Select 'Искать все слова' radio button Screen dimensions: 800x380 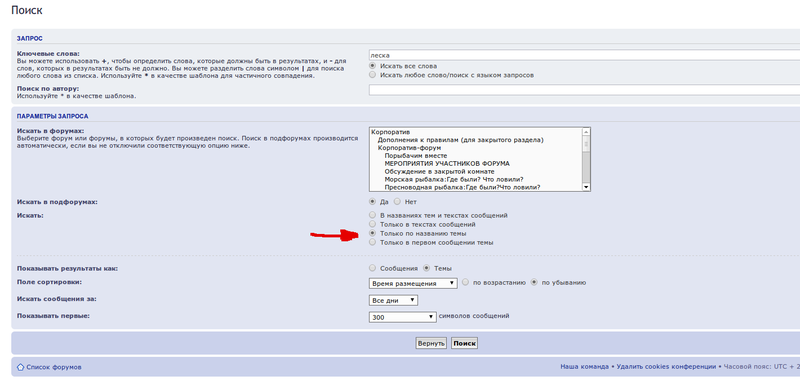(372, 66)
